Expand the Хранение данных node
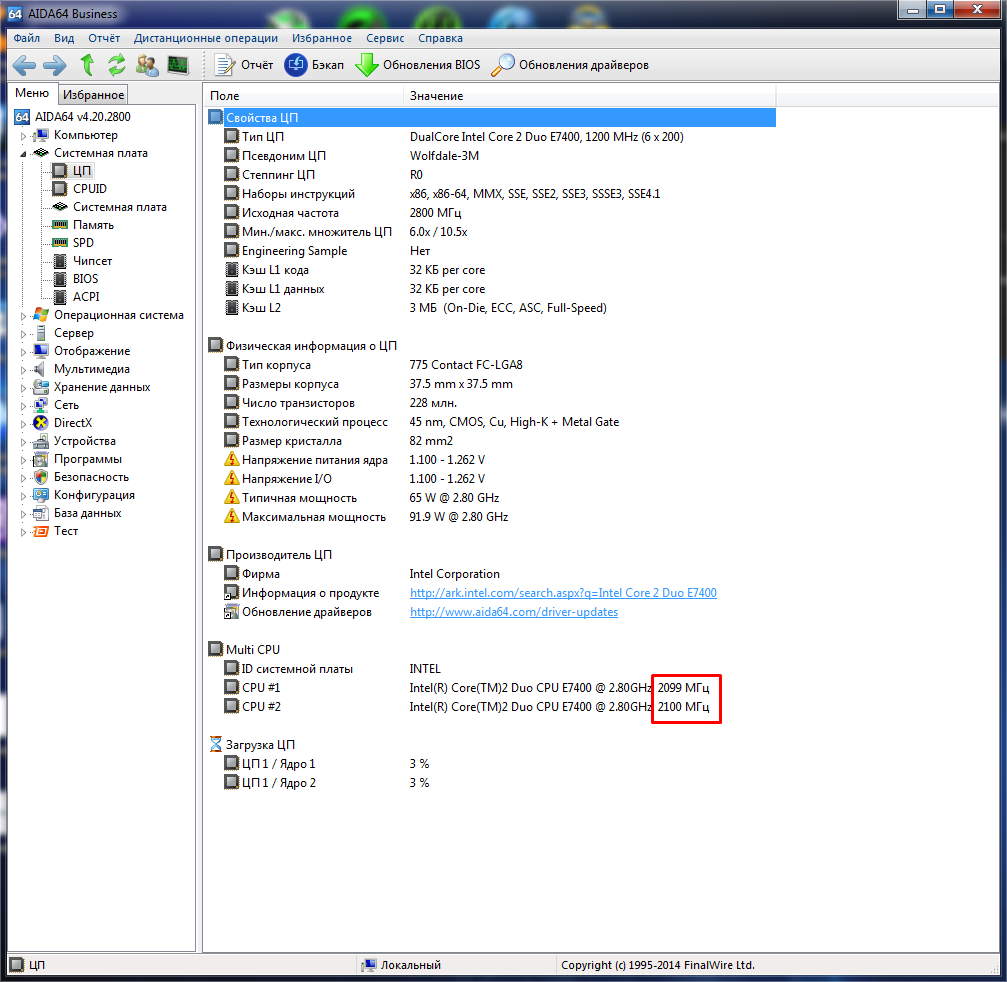Screen dimensions: 1007x982 [x=23, y=387]
